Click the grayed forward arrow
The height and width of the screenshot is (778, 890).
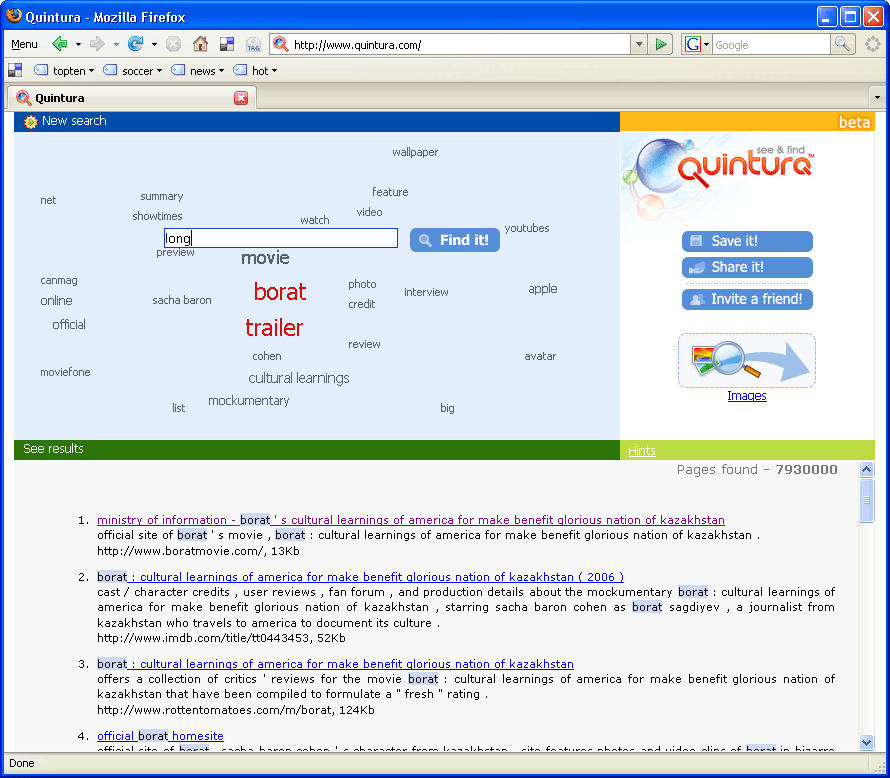click(97, 44)
